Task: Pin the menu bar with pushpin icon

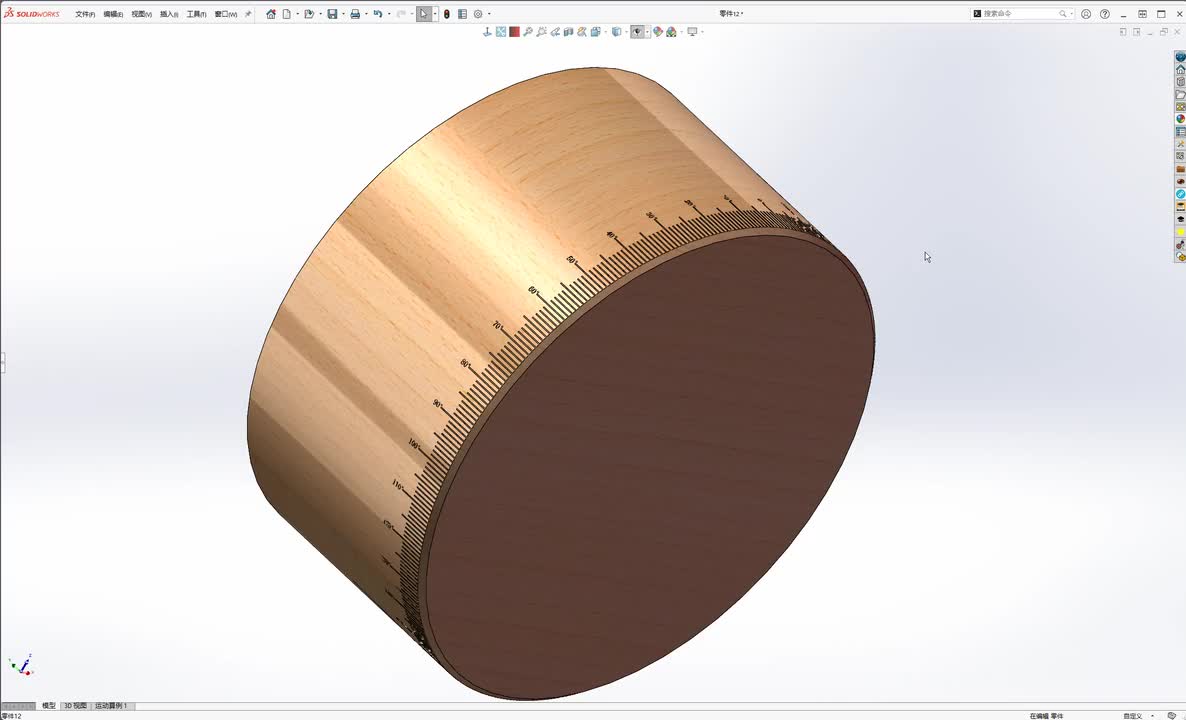Action: (x=247, y=14)
